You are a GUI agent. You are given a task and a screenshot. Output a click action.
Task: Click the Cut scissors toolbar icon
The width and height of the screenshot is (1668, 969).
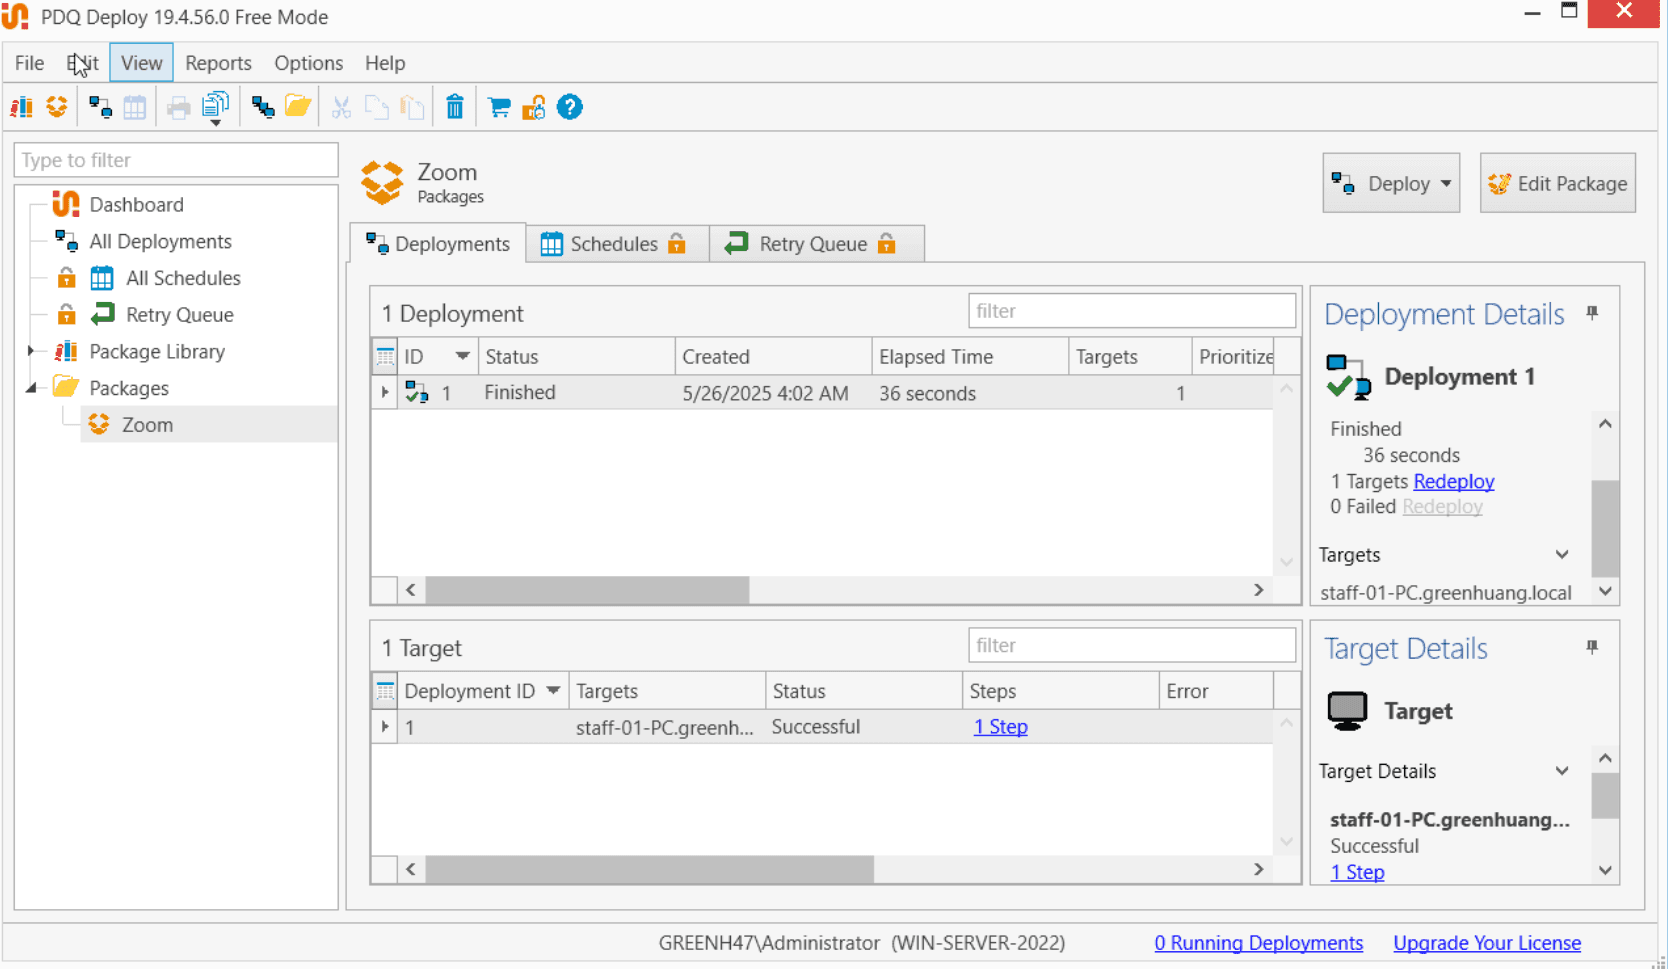342,107
